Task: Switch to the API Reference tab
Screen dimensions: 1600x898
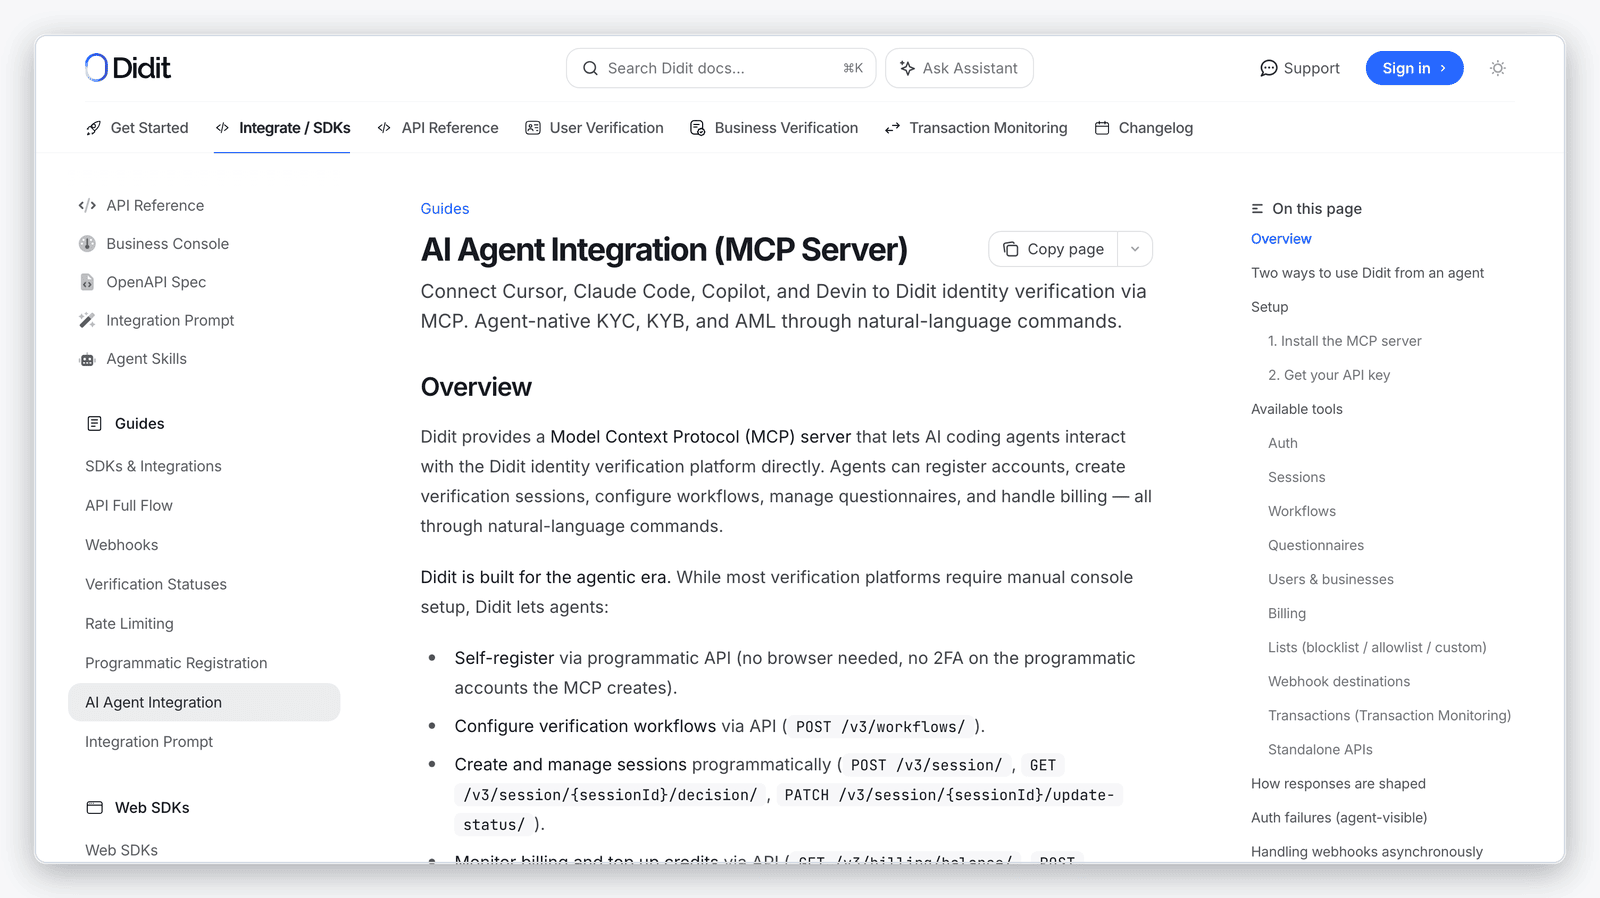Action: pyautogui.click(x=438, y=128)
